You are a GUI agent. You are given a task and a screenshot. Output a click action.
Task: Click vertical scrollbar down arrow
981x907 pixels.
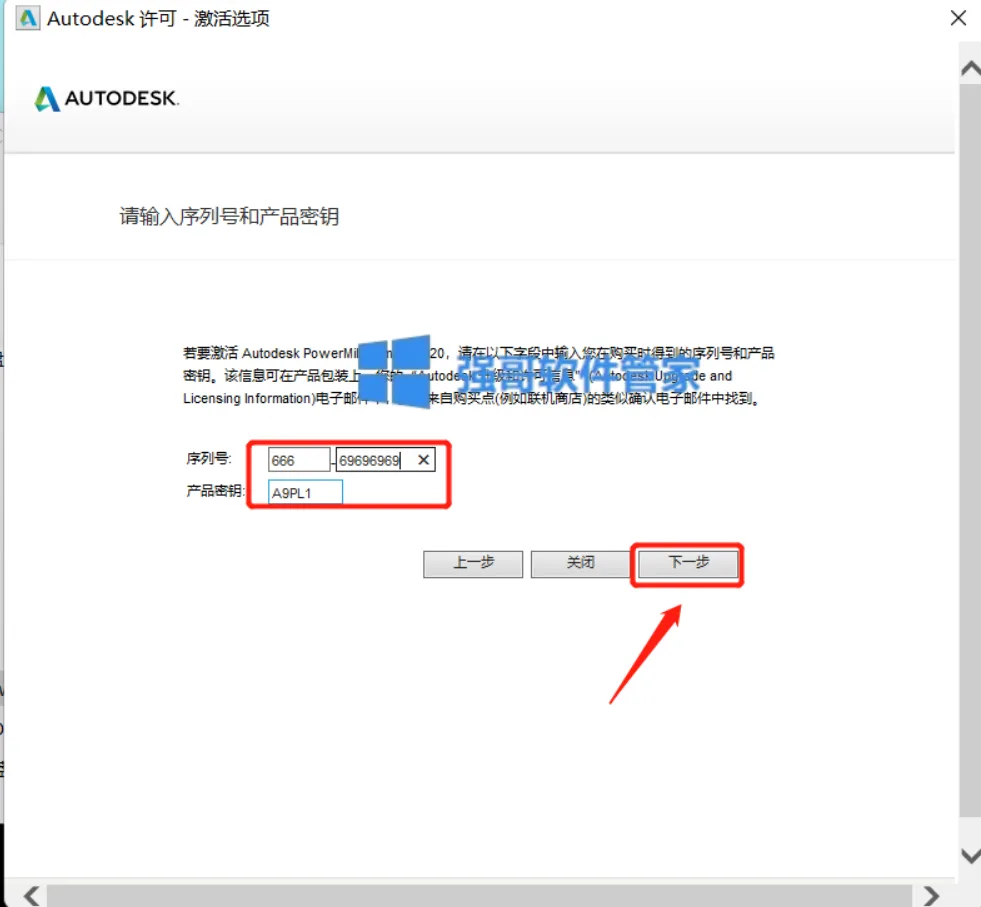click(970, 855)
